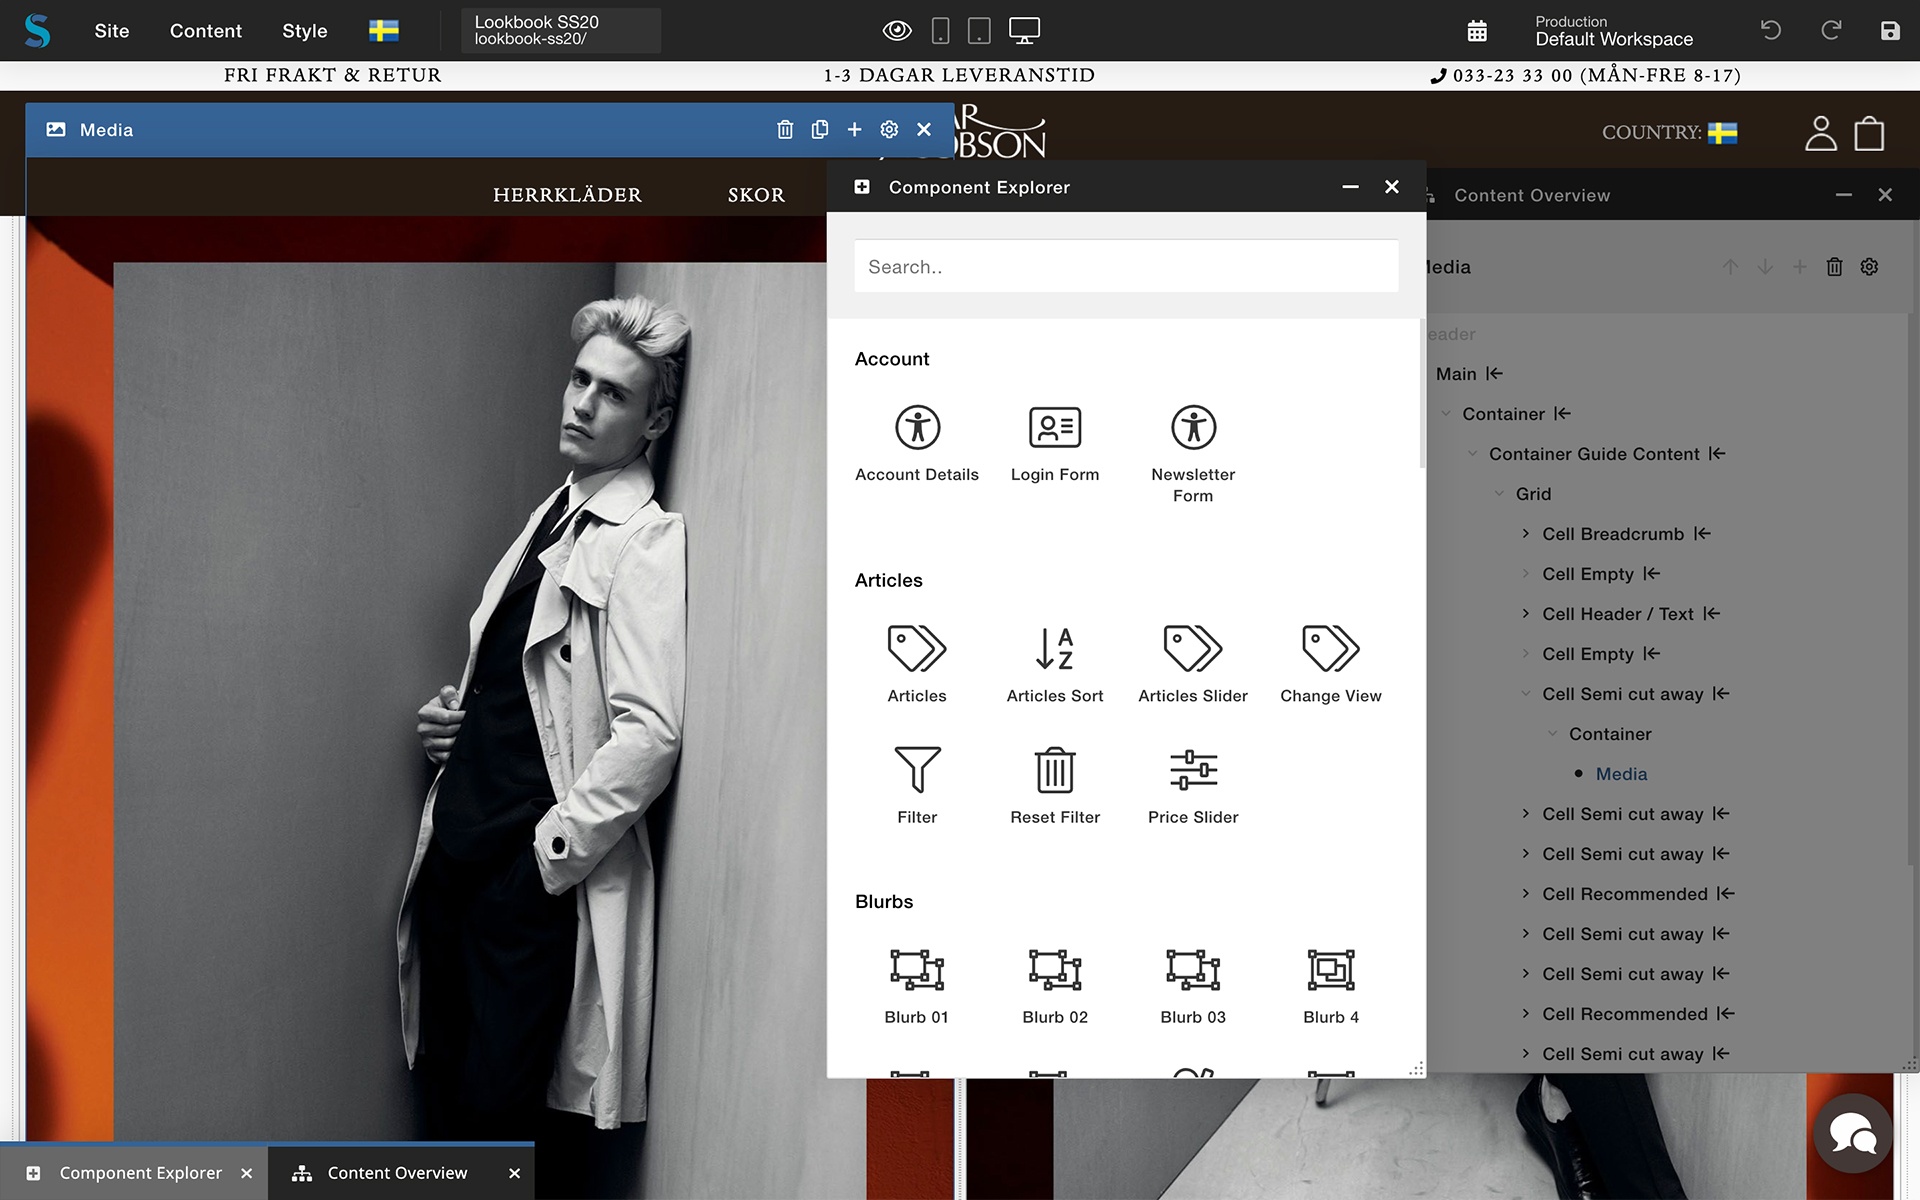Click Component Explorer vertical scrollbar
The height and width of the screenshot is (1200, 1920).
tap(1421, 393)
